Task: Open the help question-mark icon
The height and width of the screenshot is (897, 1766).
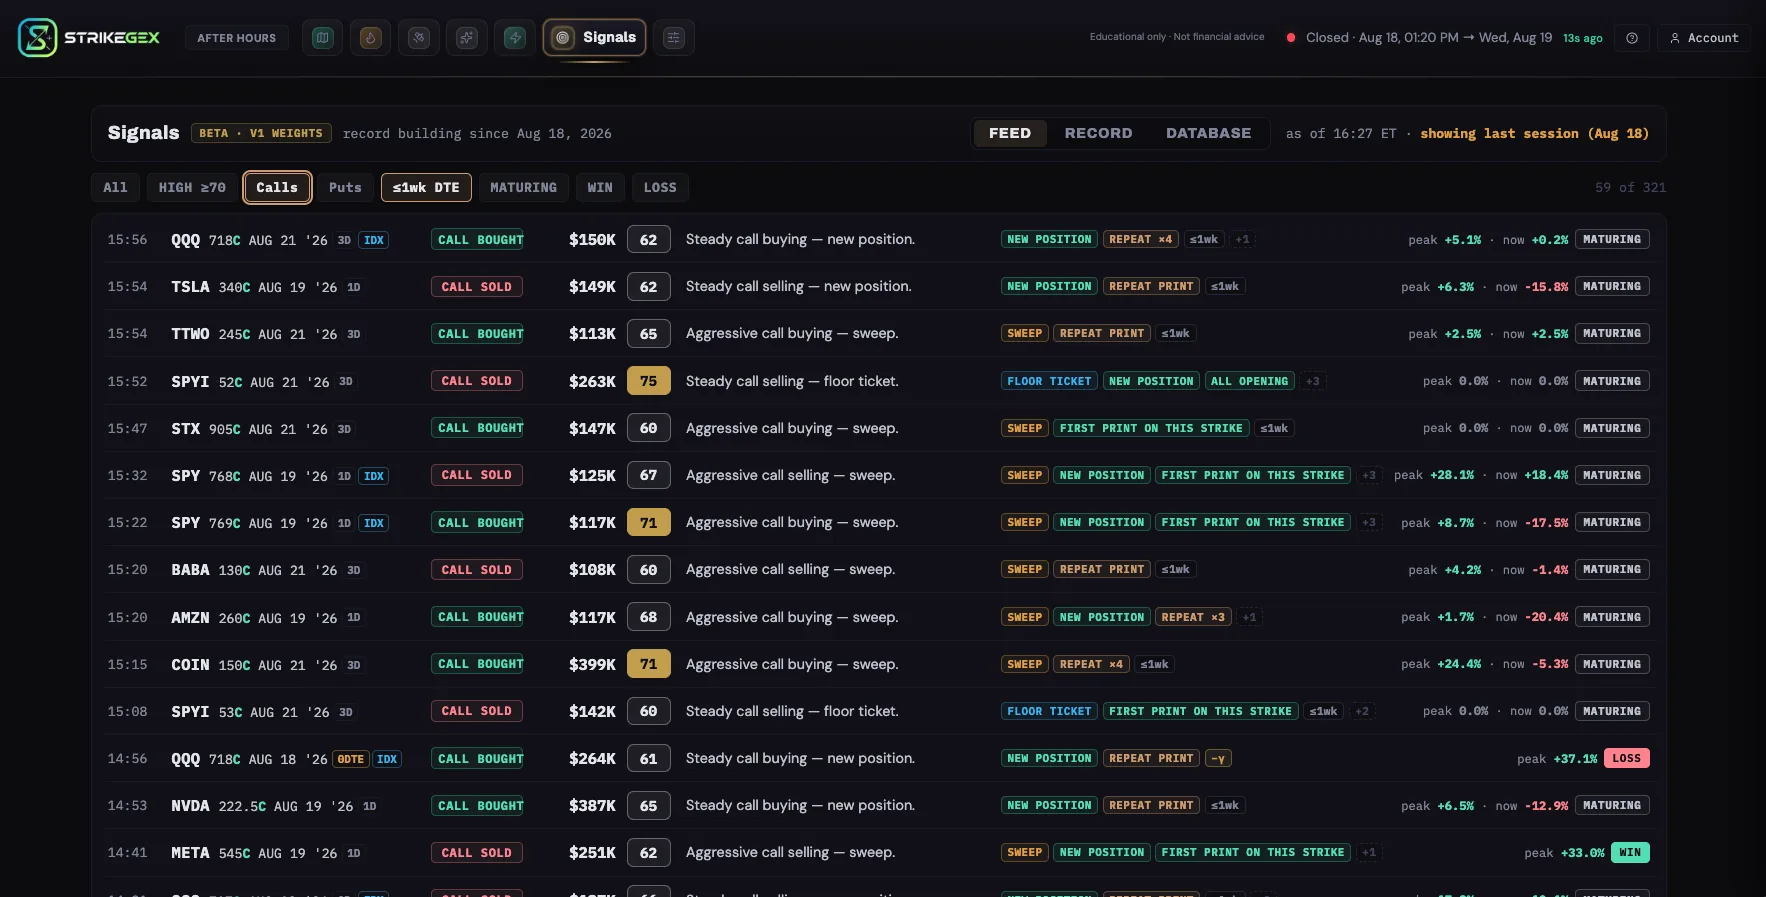Action: point(1632,38)
